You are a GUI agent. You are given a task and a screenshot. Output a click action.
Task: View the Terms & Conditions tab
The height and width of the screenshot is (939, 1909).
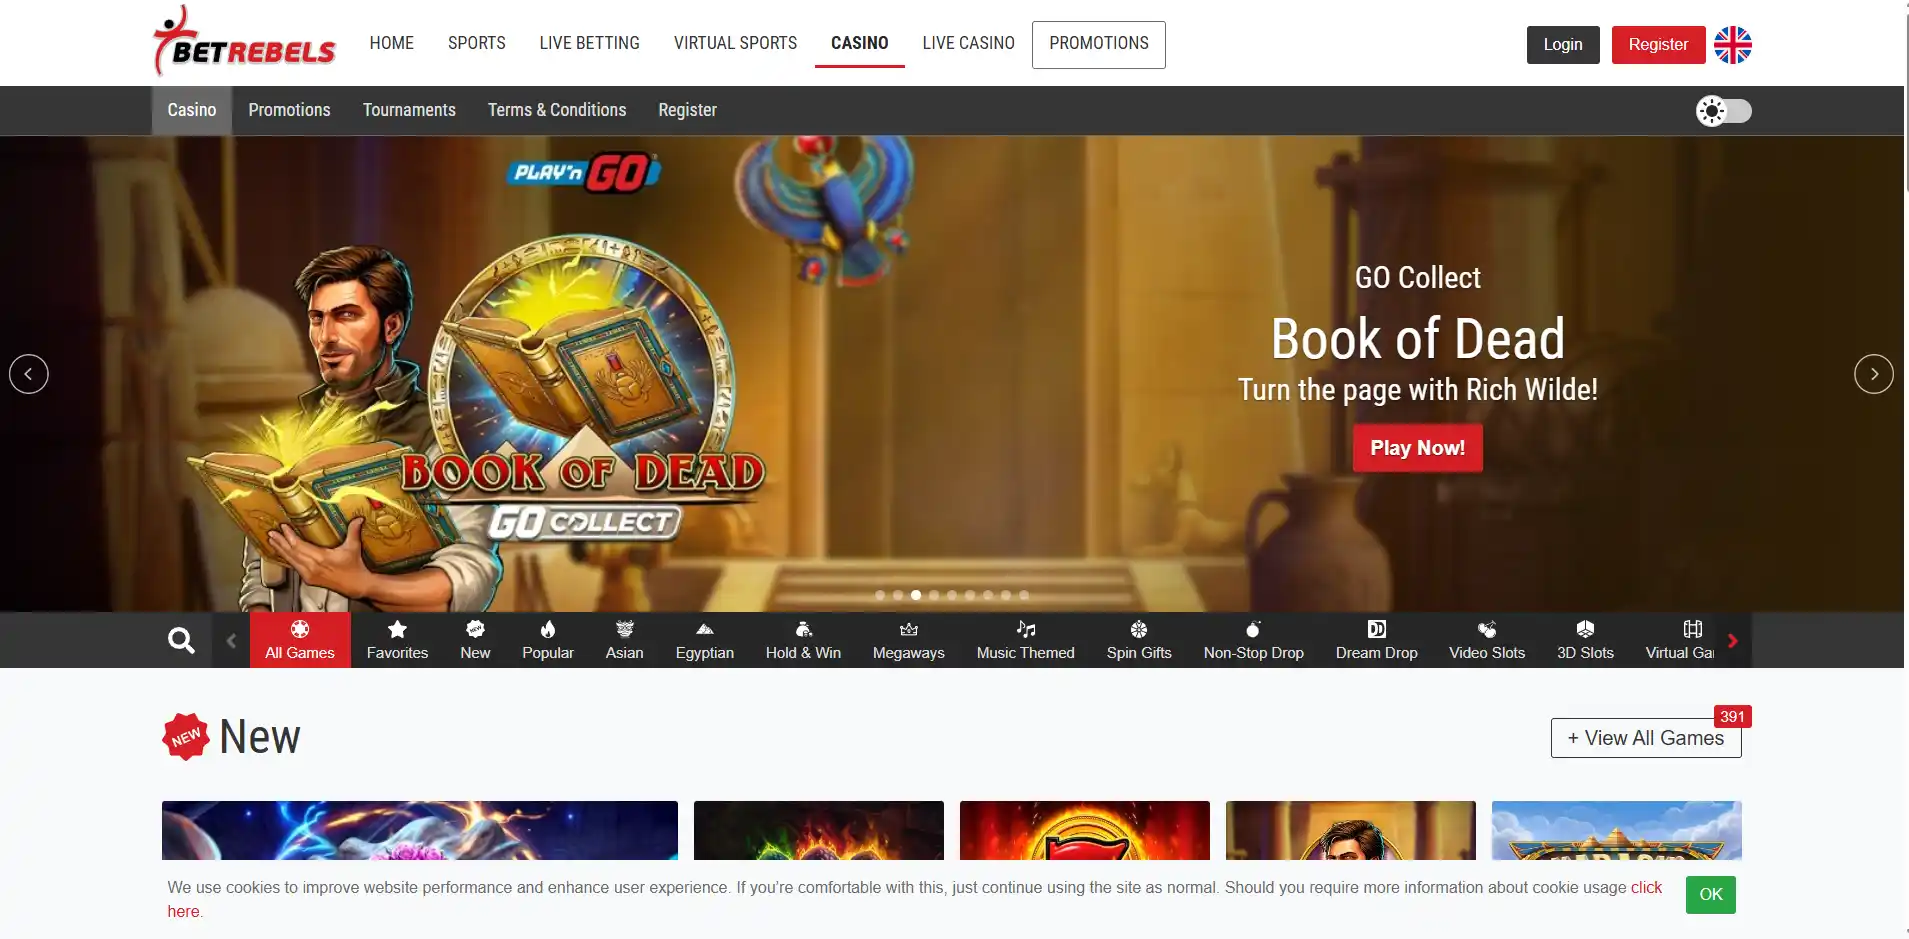pyautogui.click(x=557, y=110)
